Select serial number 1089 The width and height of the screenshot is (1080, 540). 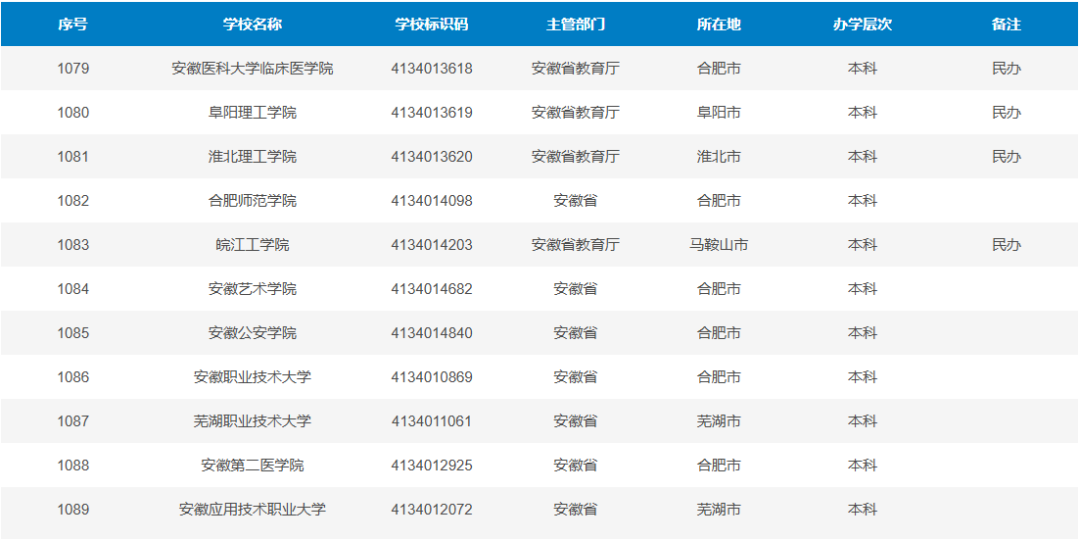[x=73, y=509]
